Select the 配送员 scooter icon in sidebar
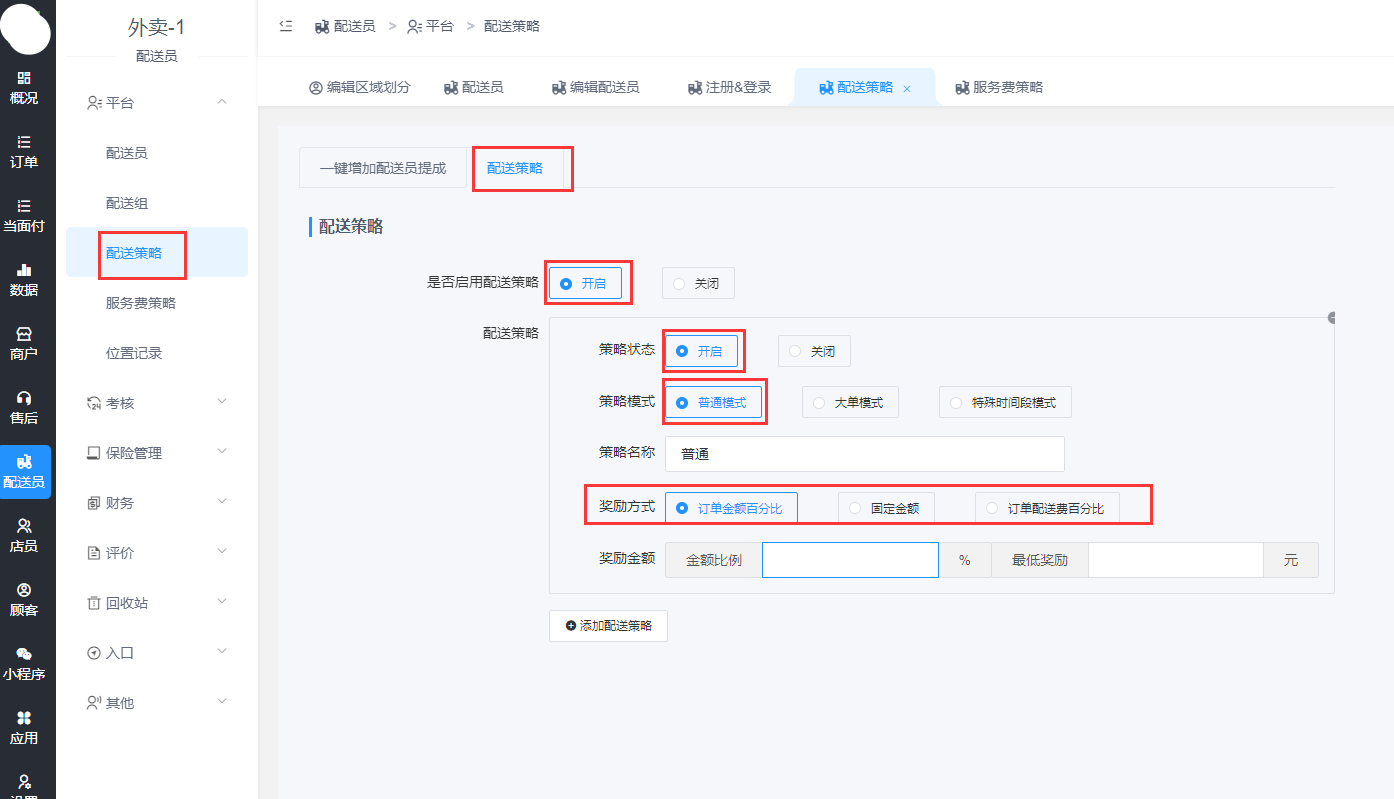Screen dimensions: 1394x799 [x=24, y=462]
